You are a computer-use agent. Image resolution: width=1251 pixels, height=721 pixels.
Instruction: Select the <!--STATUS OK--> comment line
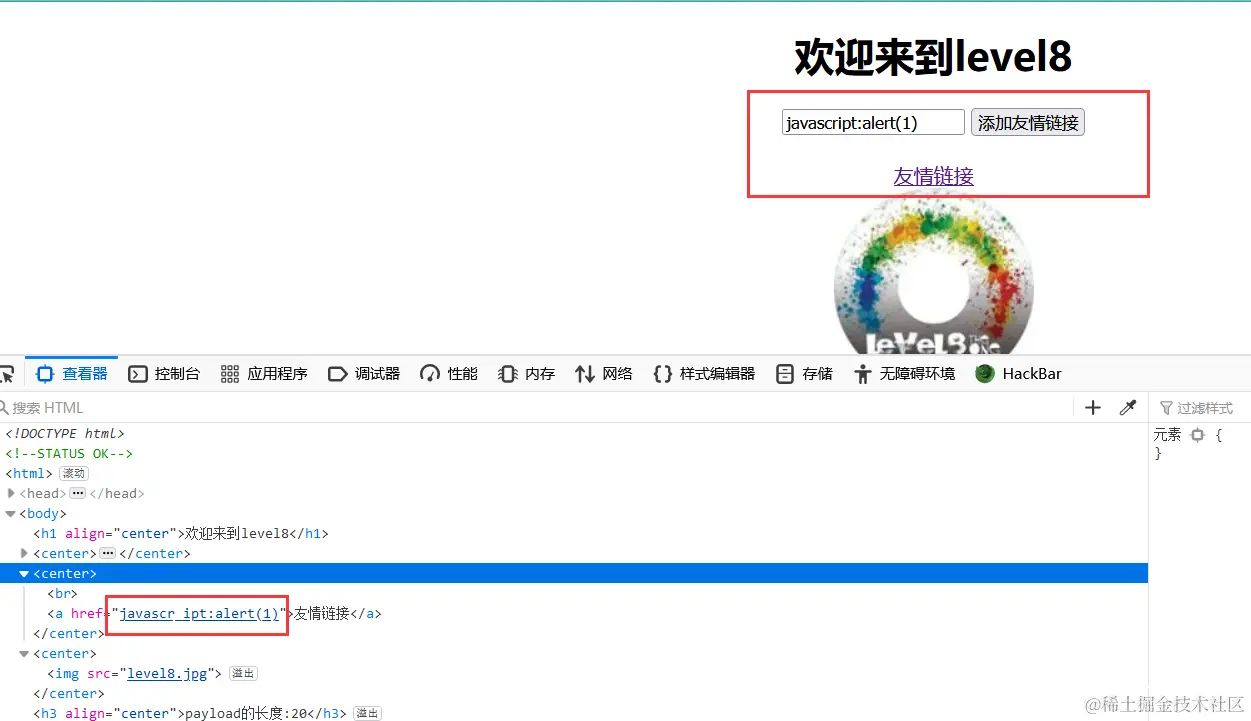69,453
